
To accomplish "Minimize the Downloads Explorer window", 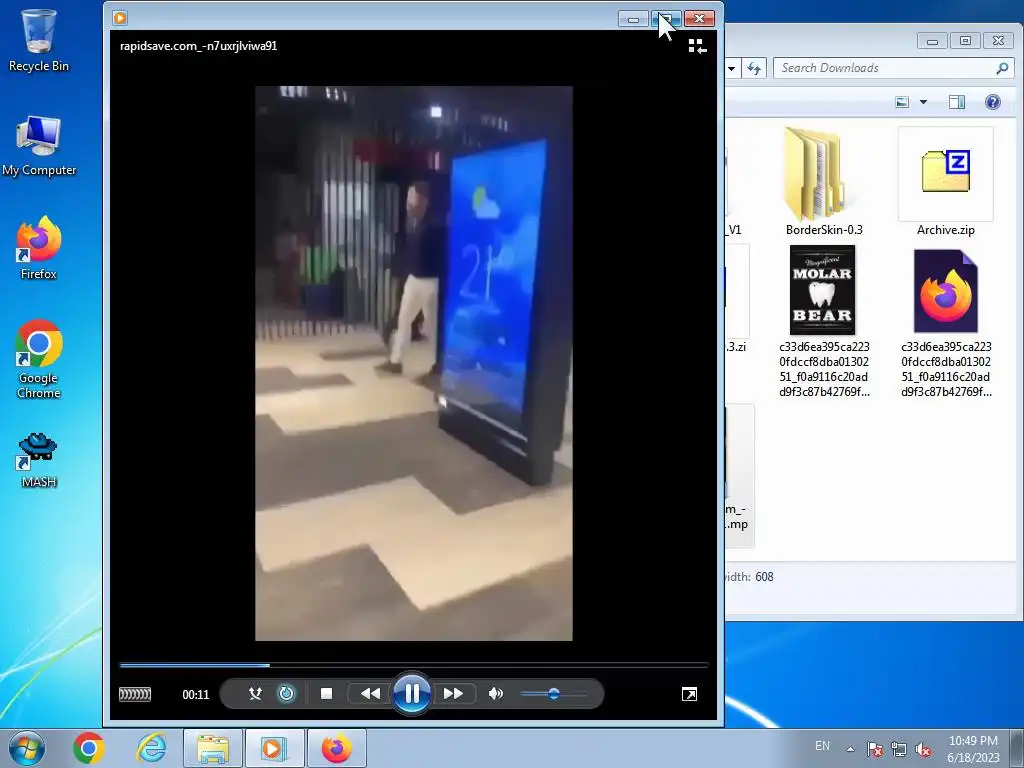I will (x=932, y=41).
